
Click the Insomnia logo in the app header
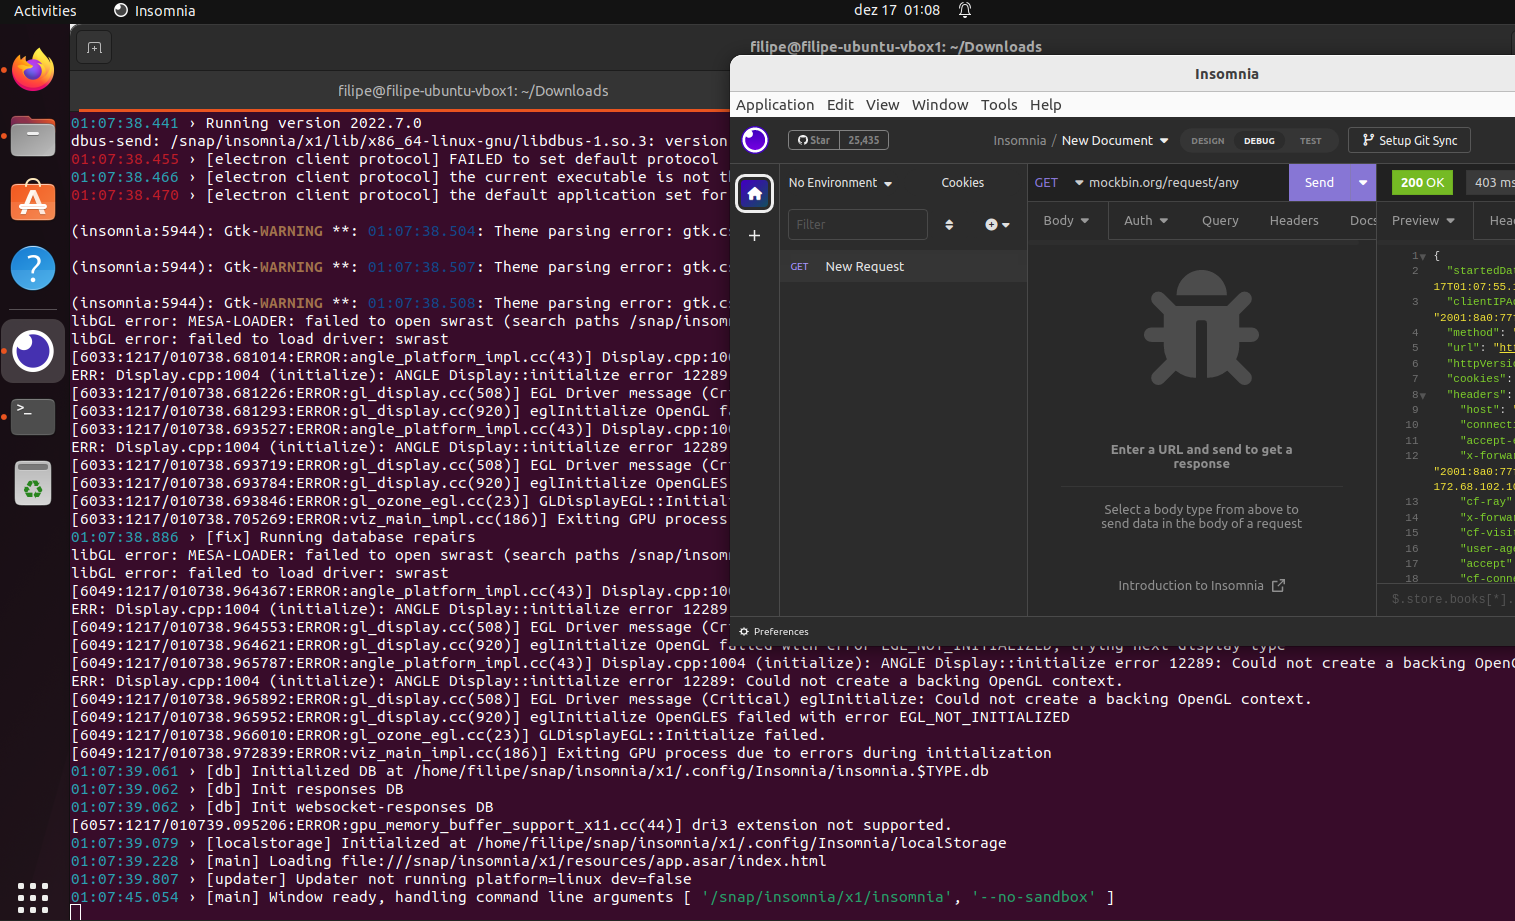pos(755,140)
